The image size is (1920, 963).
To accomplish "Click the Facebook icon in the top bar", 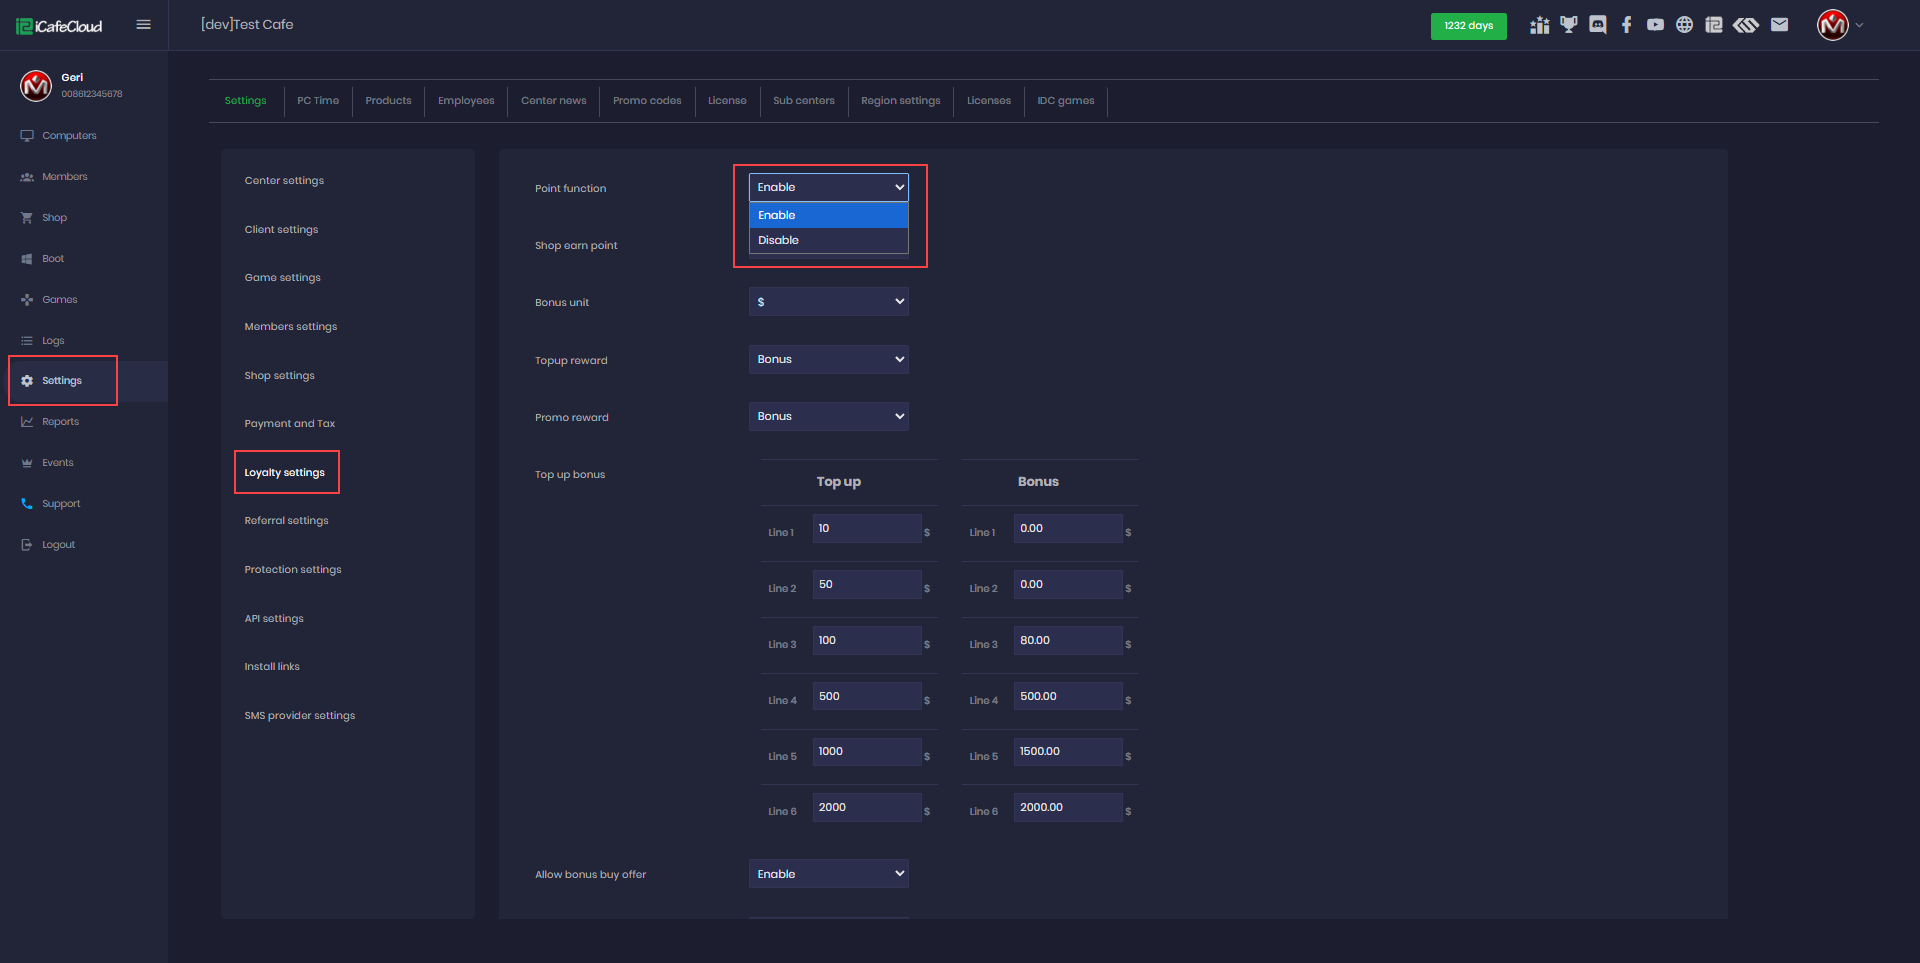I will pyautogui.click(x=1627, y=25).
